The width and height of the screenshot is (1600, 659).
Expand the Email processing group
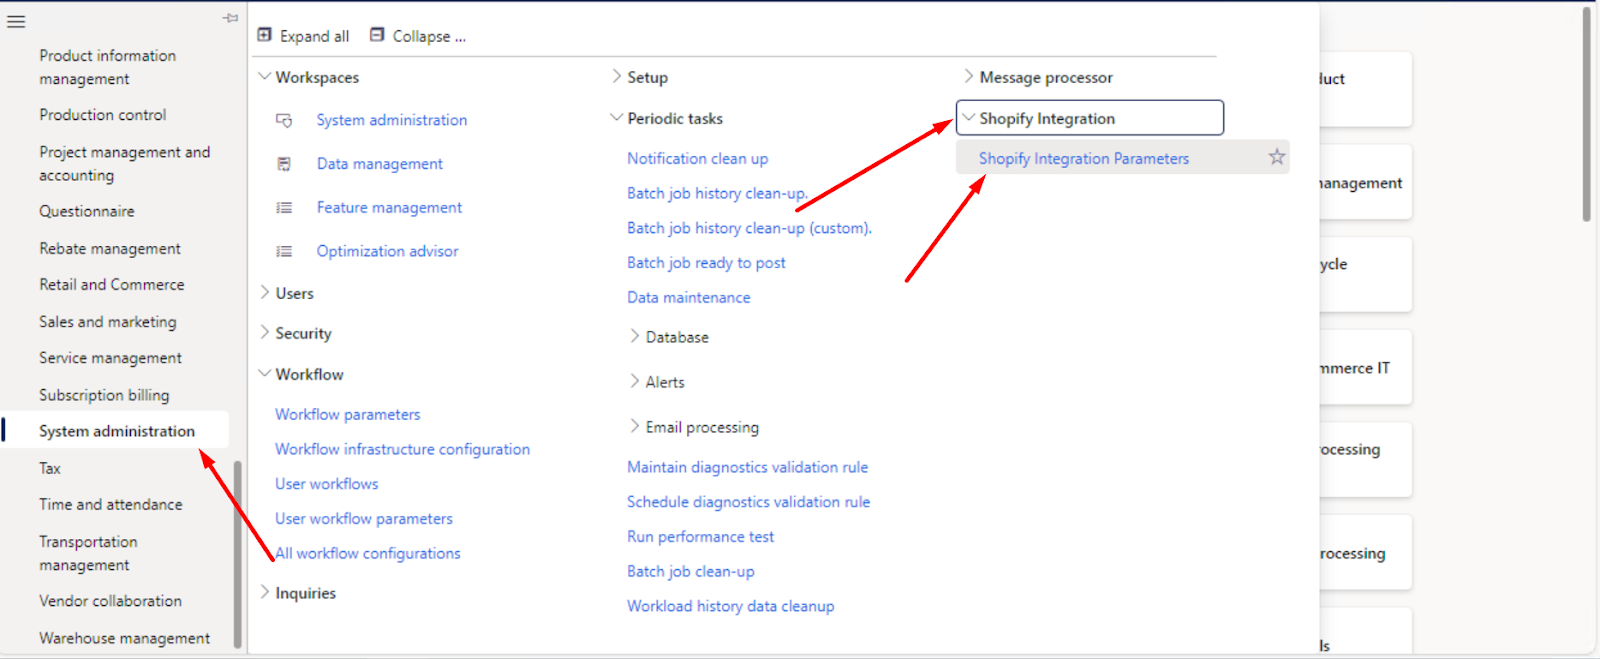(635, 427)
